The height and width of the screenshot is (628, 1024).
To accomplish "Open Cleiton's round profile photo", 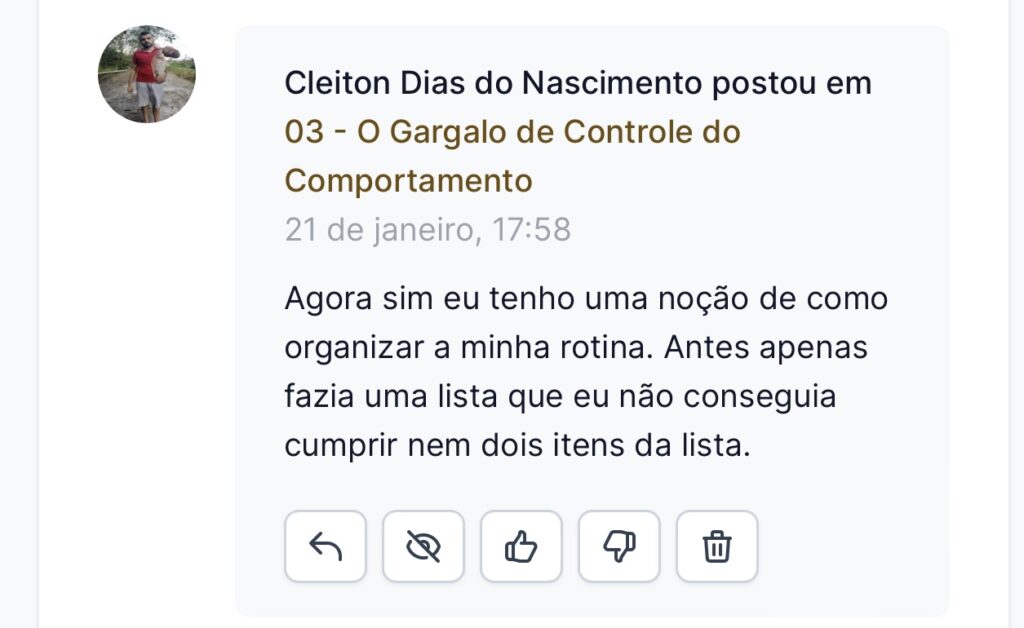I will [x=147, y=74].
